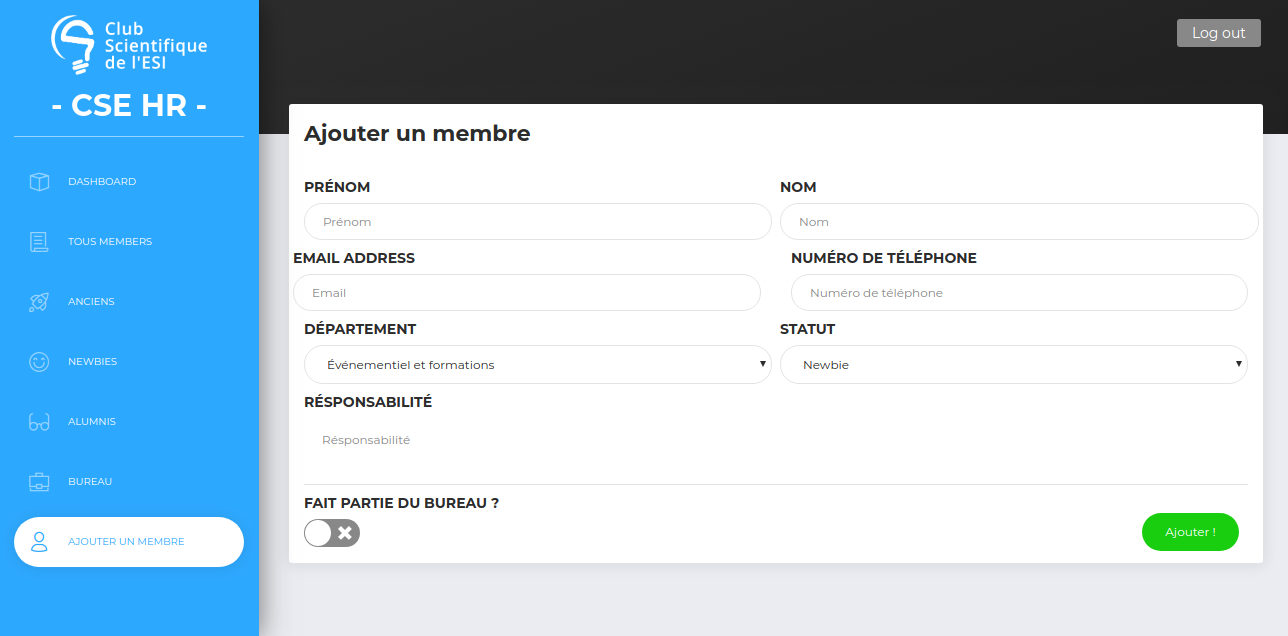Click the Dashboard cube icon
1288x636 pixels.
click(39, 182)
